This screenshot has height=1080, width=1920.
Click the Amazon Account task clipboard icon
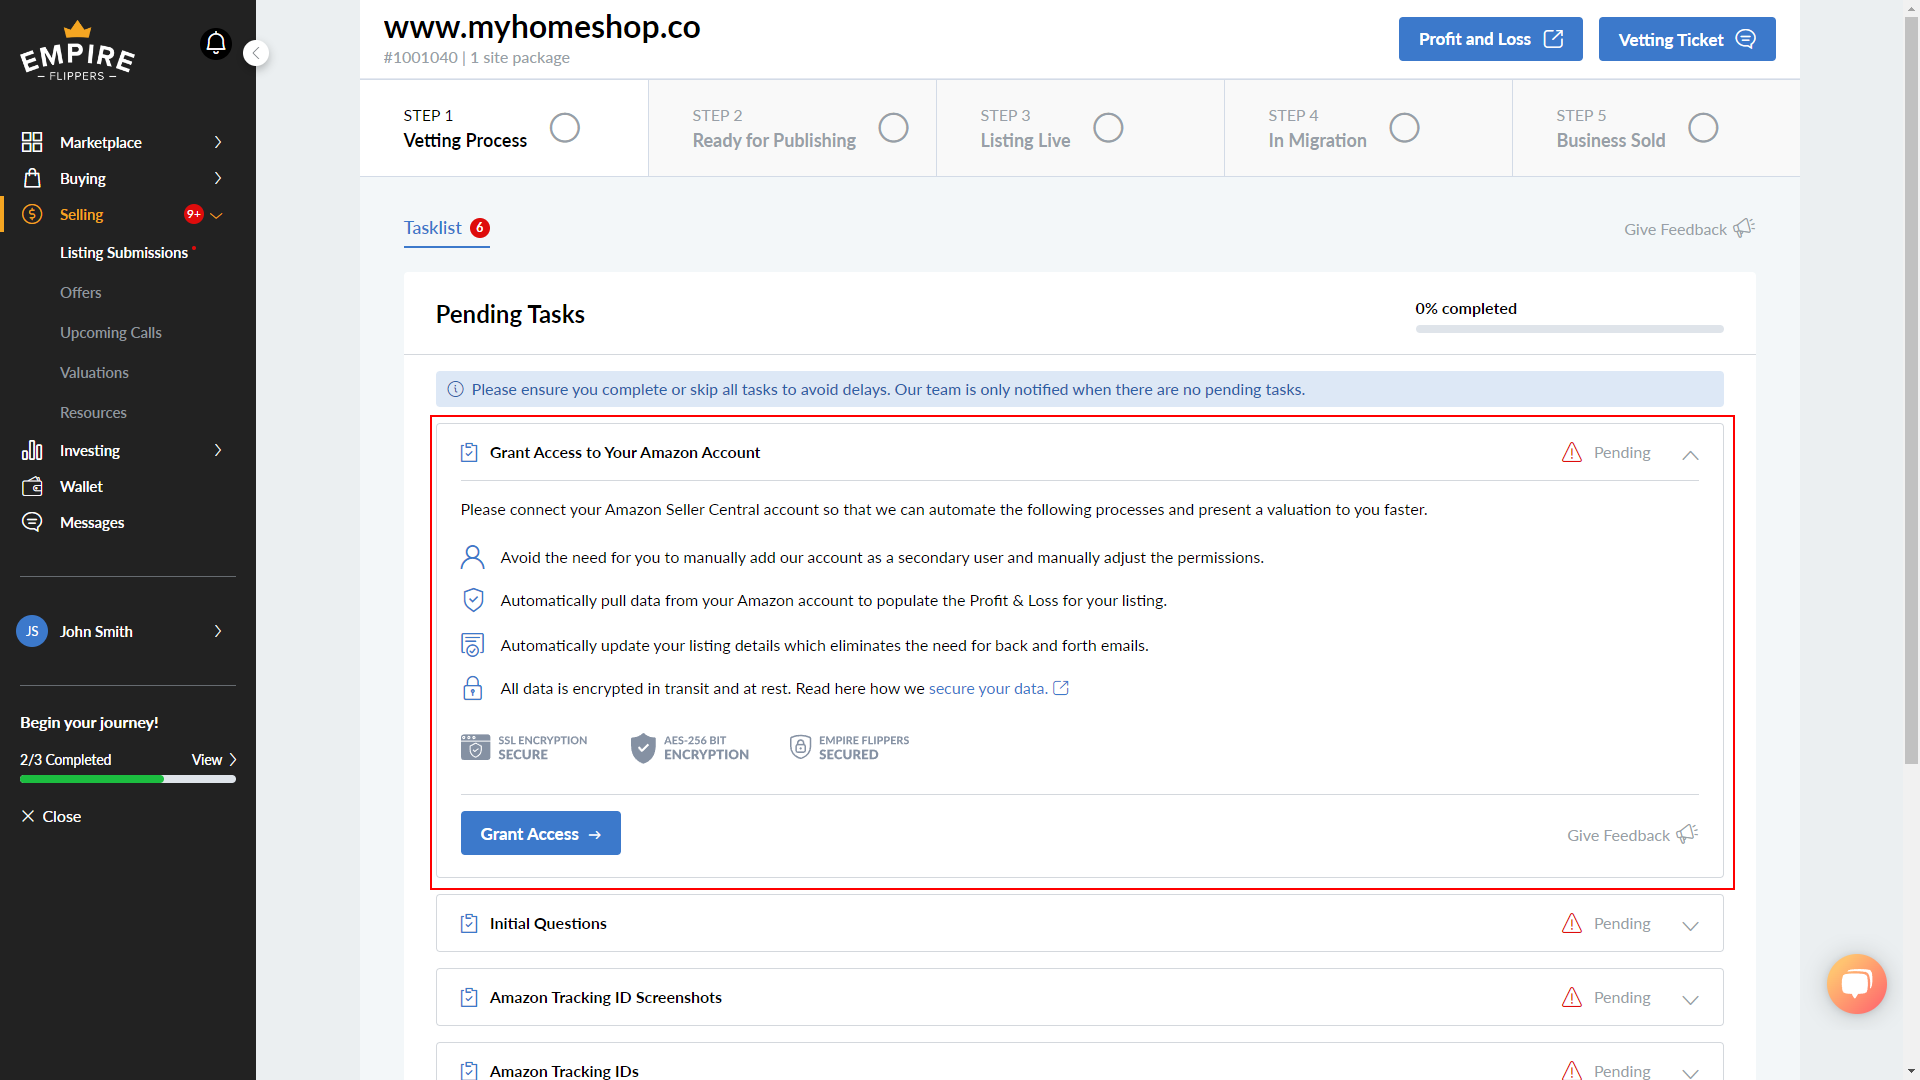point(469,452)
